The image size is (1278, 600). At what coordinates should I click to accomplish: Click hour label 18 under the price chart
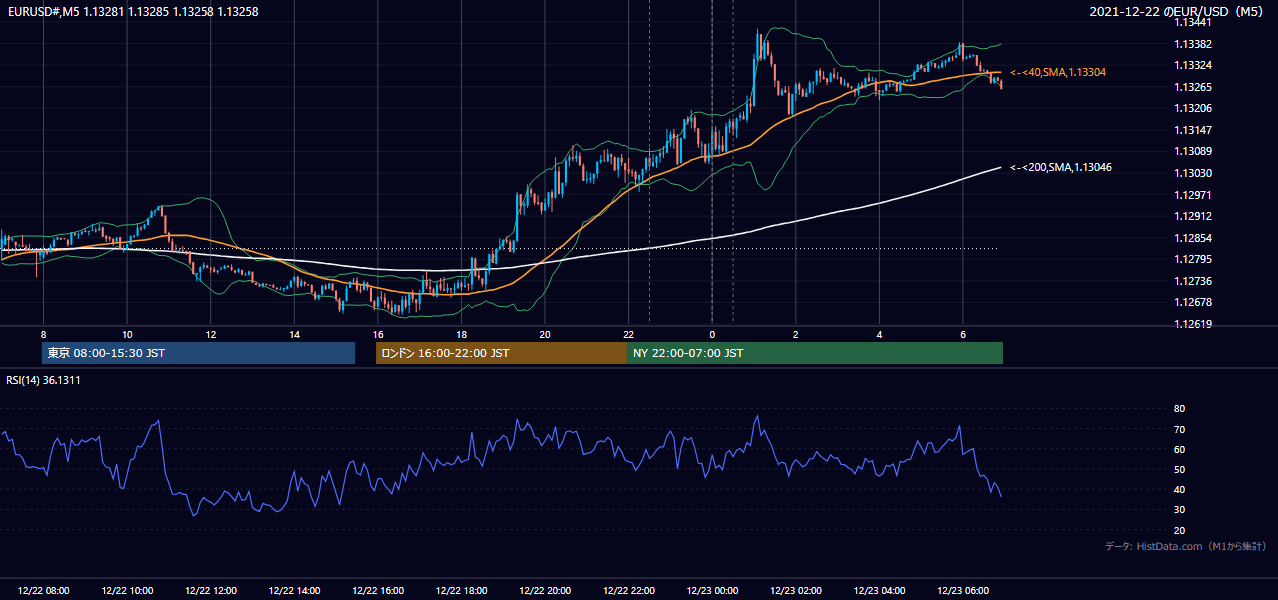pyautogui.click(x=461, y=334)
